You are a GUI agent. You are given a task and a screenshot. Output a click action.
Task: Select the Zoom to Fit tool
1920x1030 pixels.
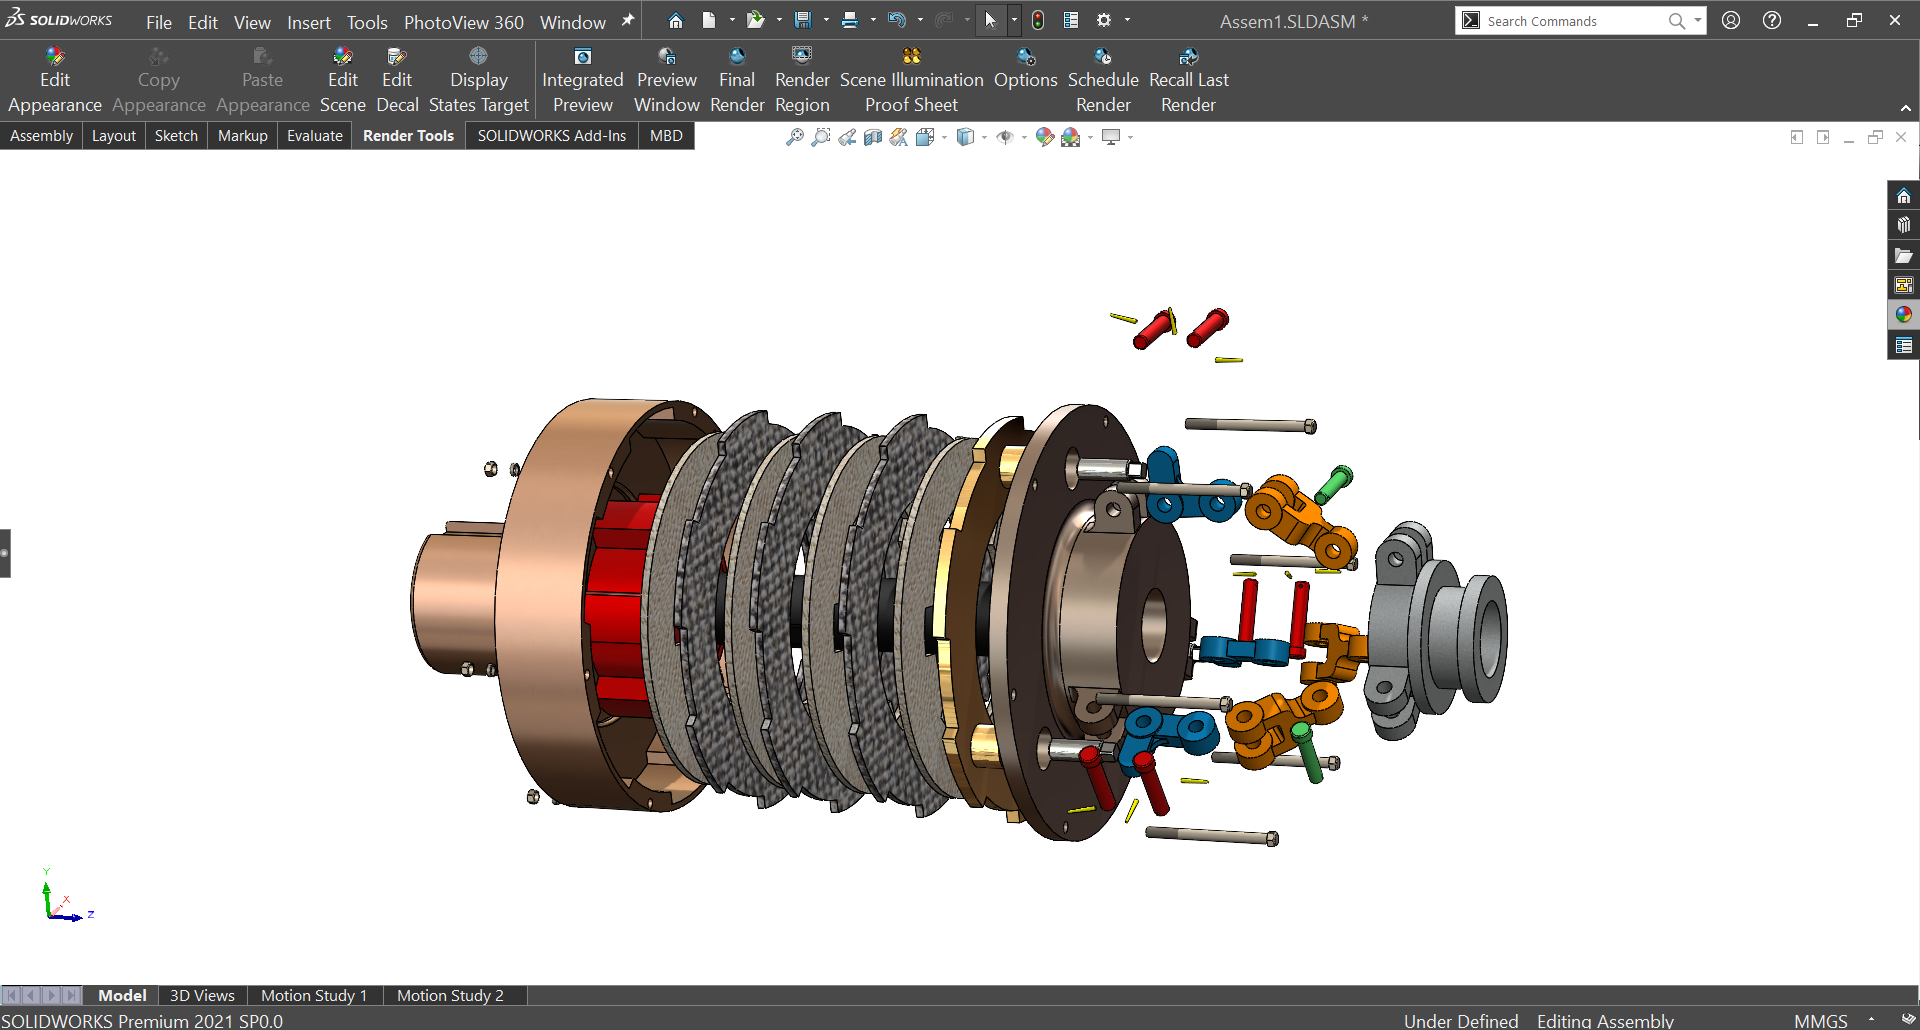tap(793, 137)
